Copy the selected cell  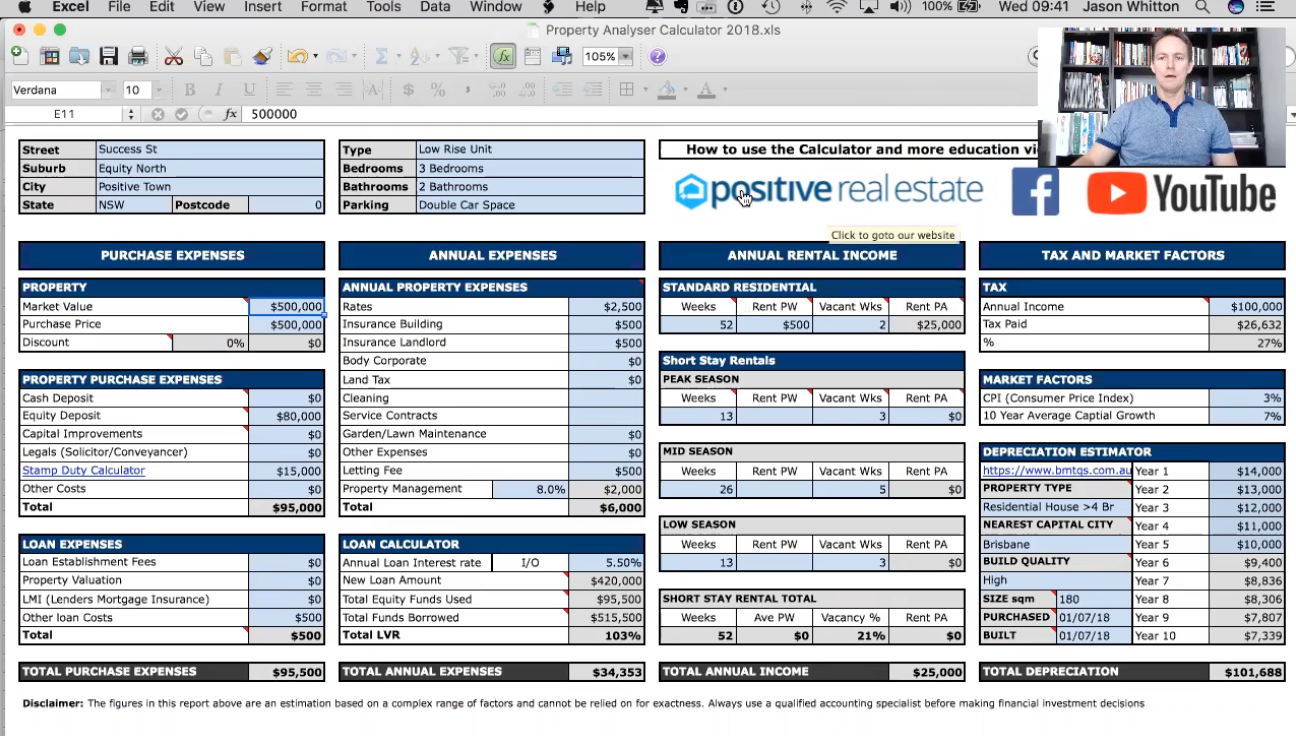coord(203,56)
